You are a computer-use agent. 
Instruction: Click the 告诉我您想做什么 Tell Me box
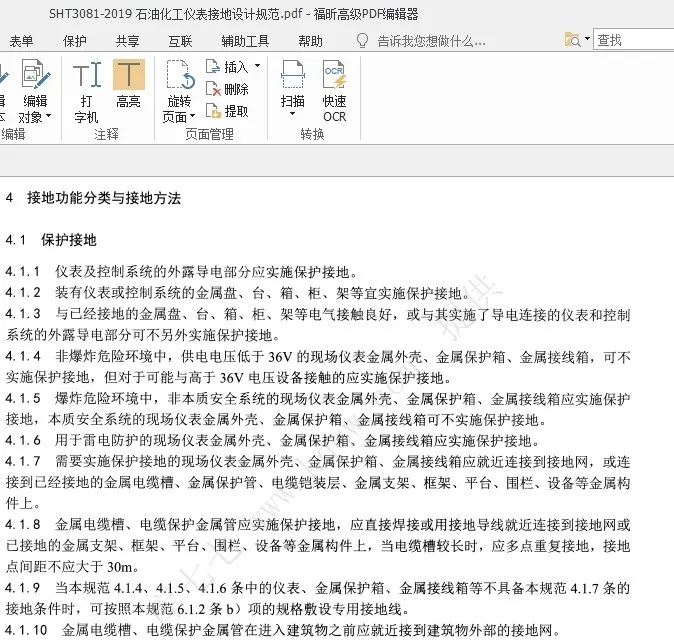[431, 41]
